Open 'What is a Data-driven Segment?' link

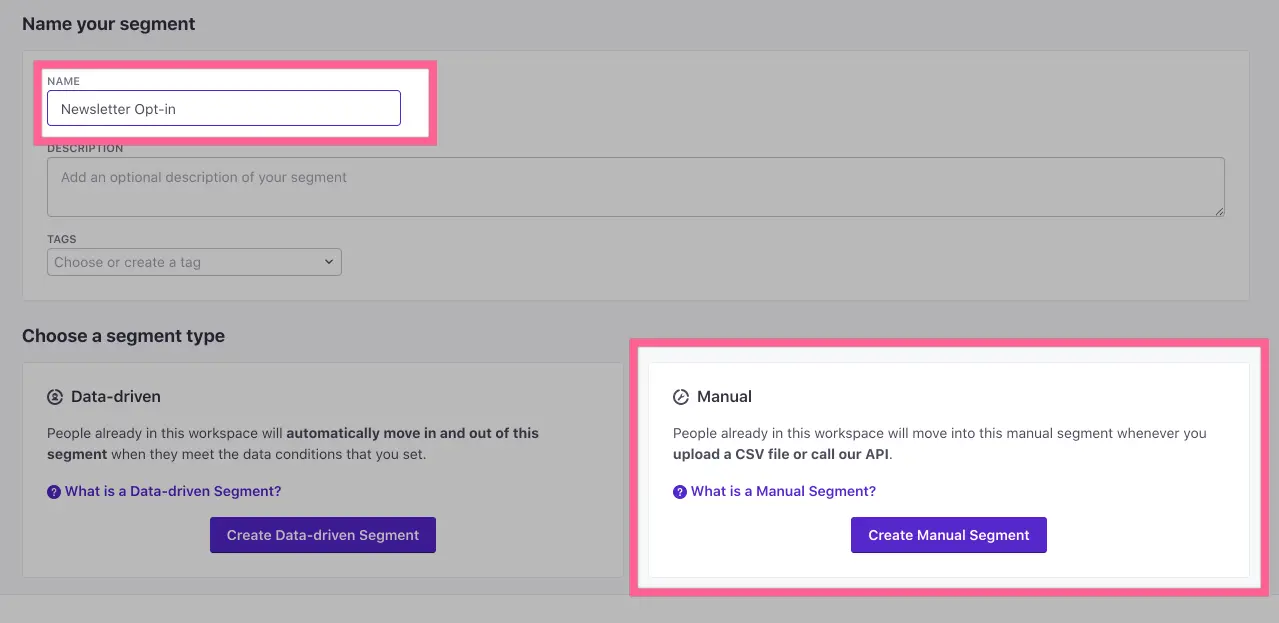[173, 492]
